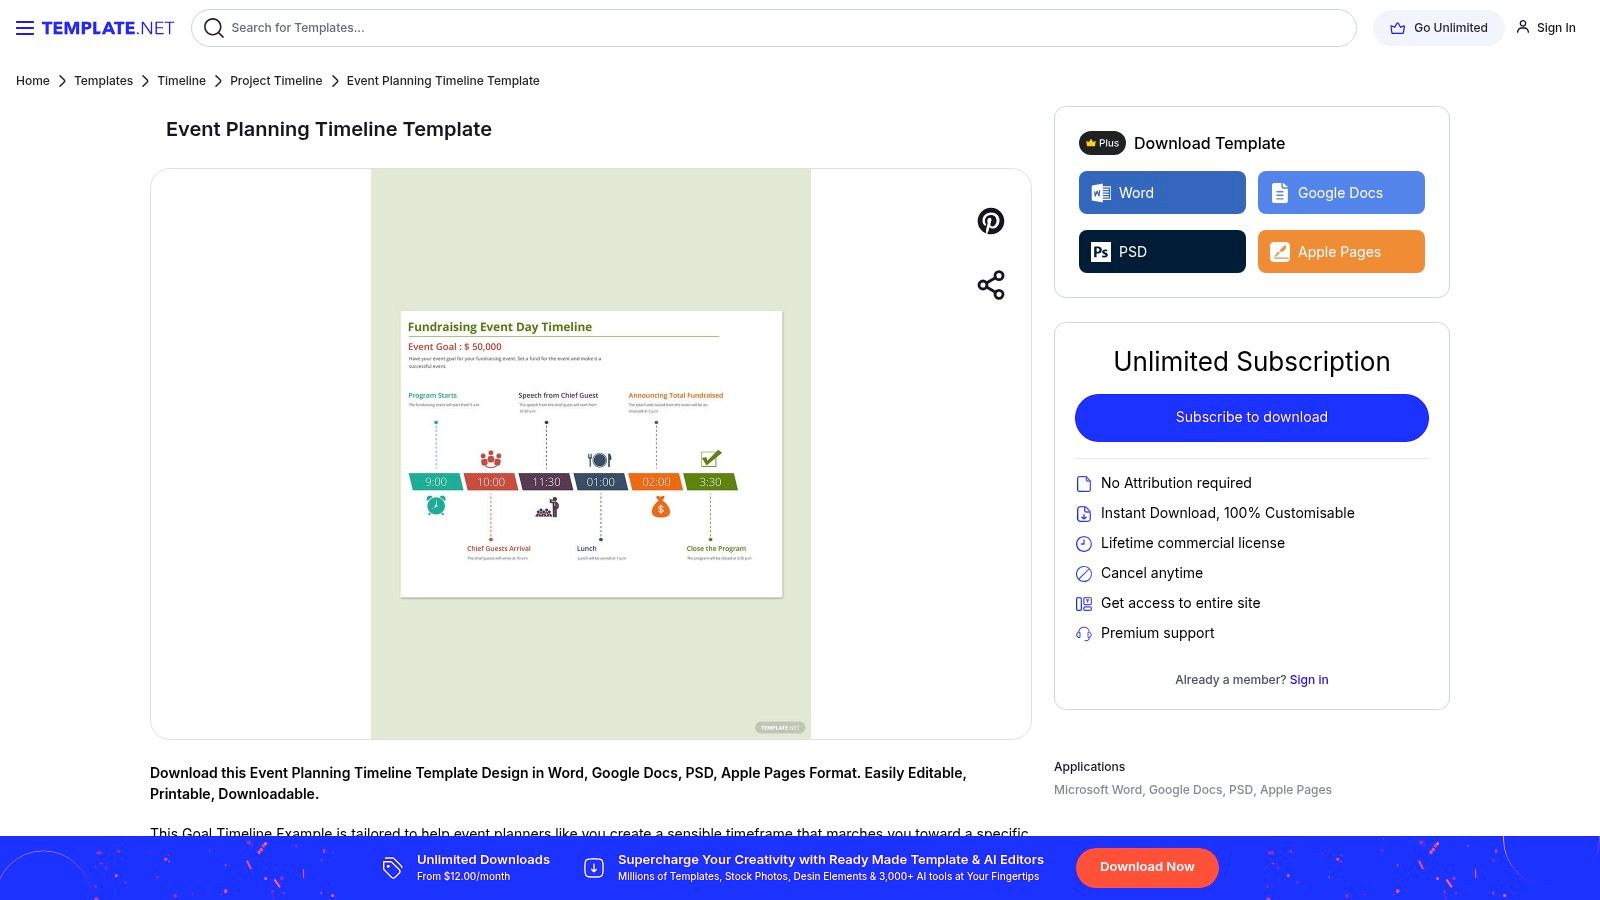1600x900 pixels.
Task: Click the download icon in bottom banner
Action: click(x=594, y=867)
